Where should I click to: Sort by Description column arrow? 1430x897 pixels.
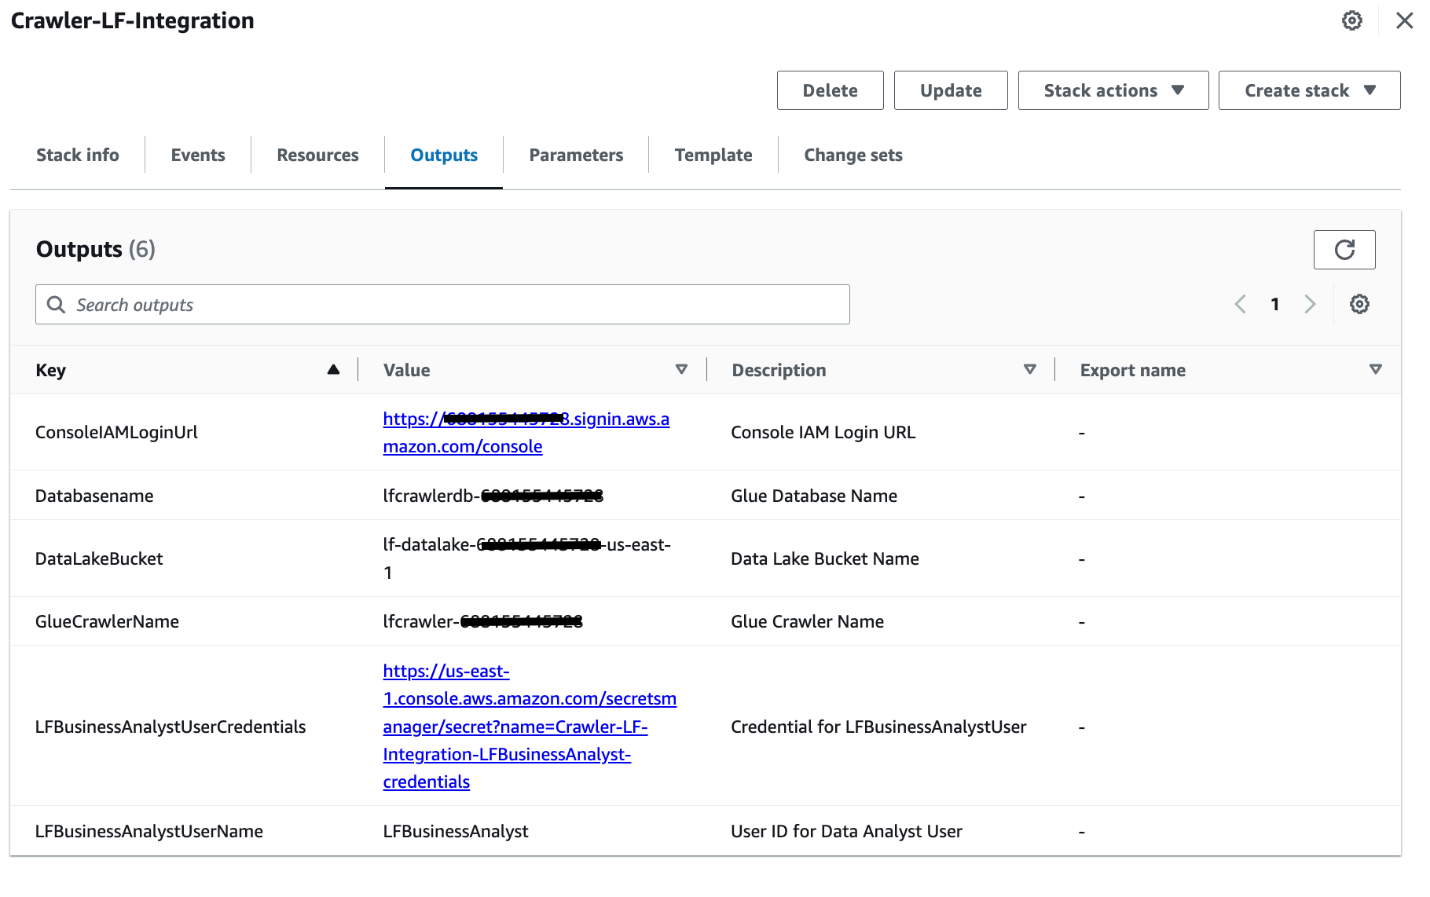point(1029,369)
